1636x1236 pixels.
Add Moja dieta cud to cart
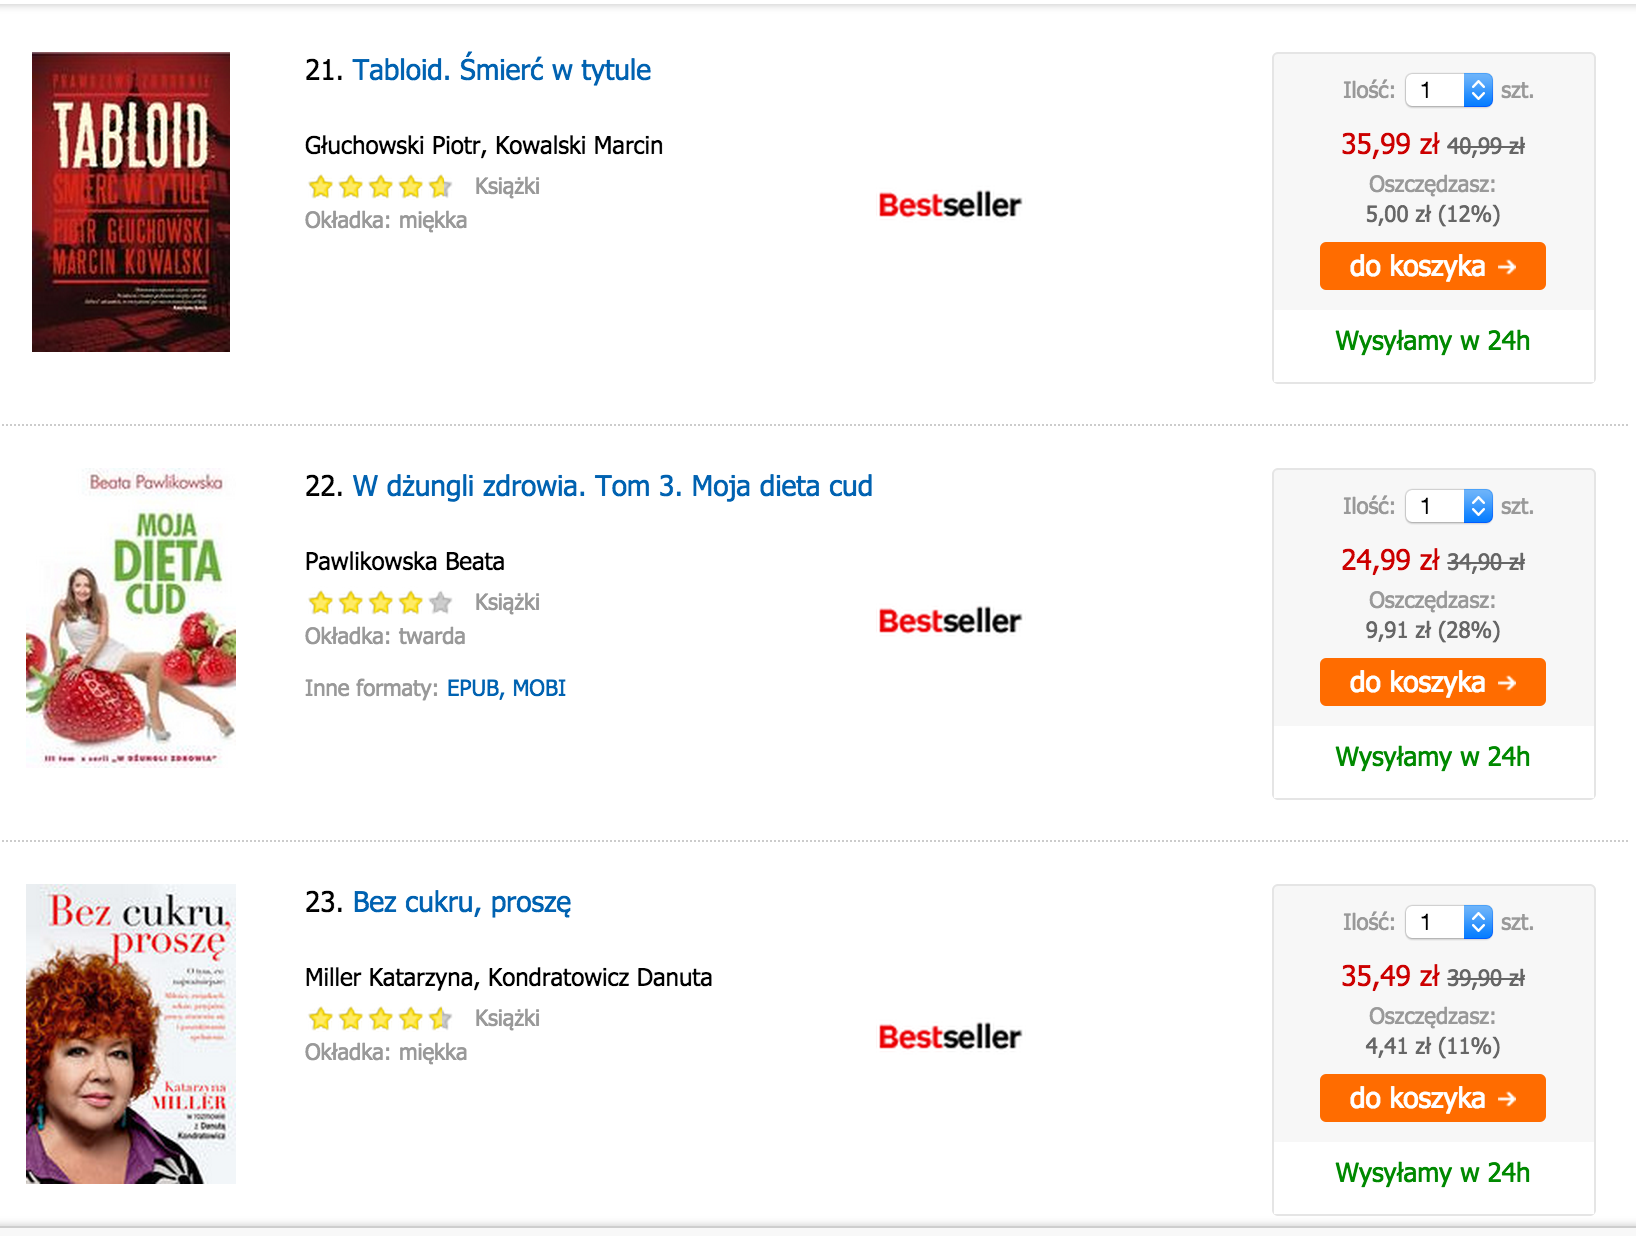click(1432, 682)
